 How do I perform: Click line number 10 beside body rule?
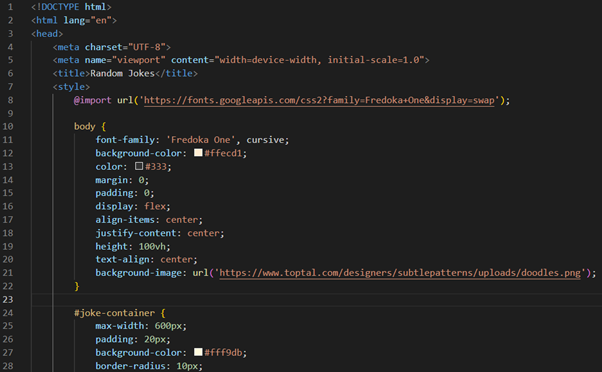(x=8, y=126)
